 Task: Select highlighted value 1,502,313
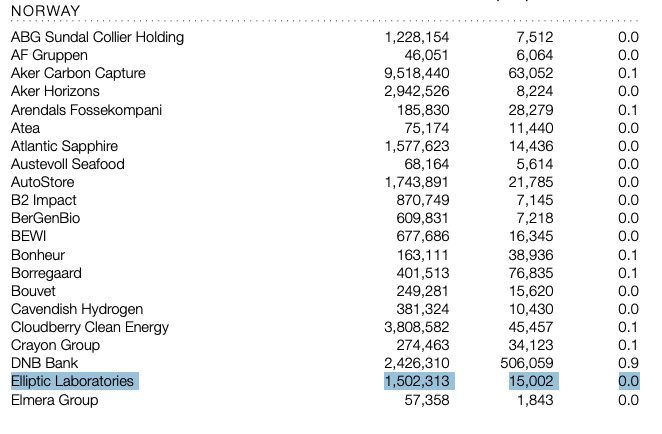tap(417, 381)
